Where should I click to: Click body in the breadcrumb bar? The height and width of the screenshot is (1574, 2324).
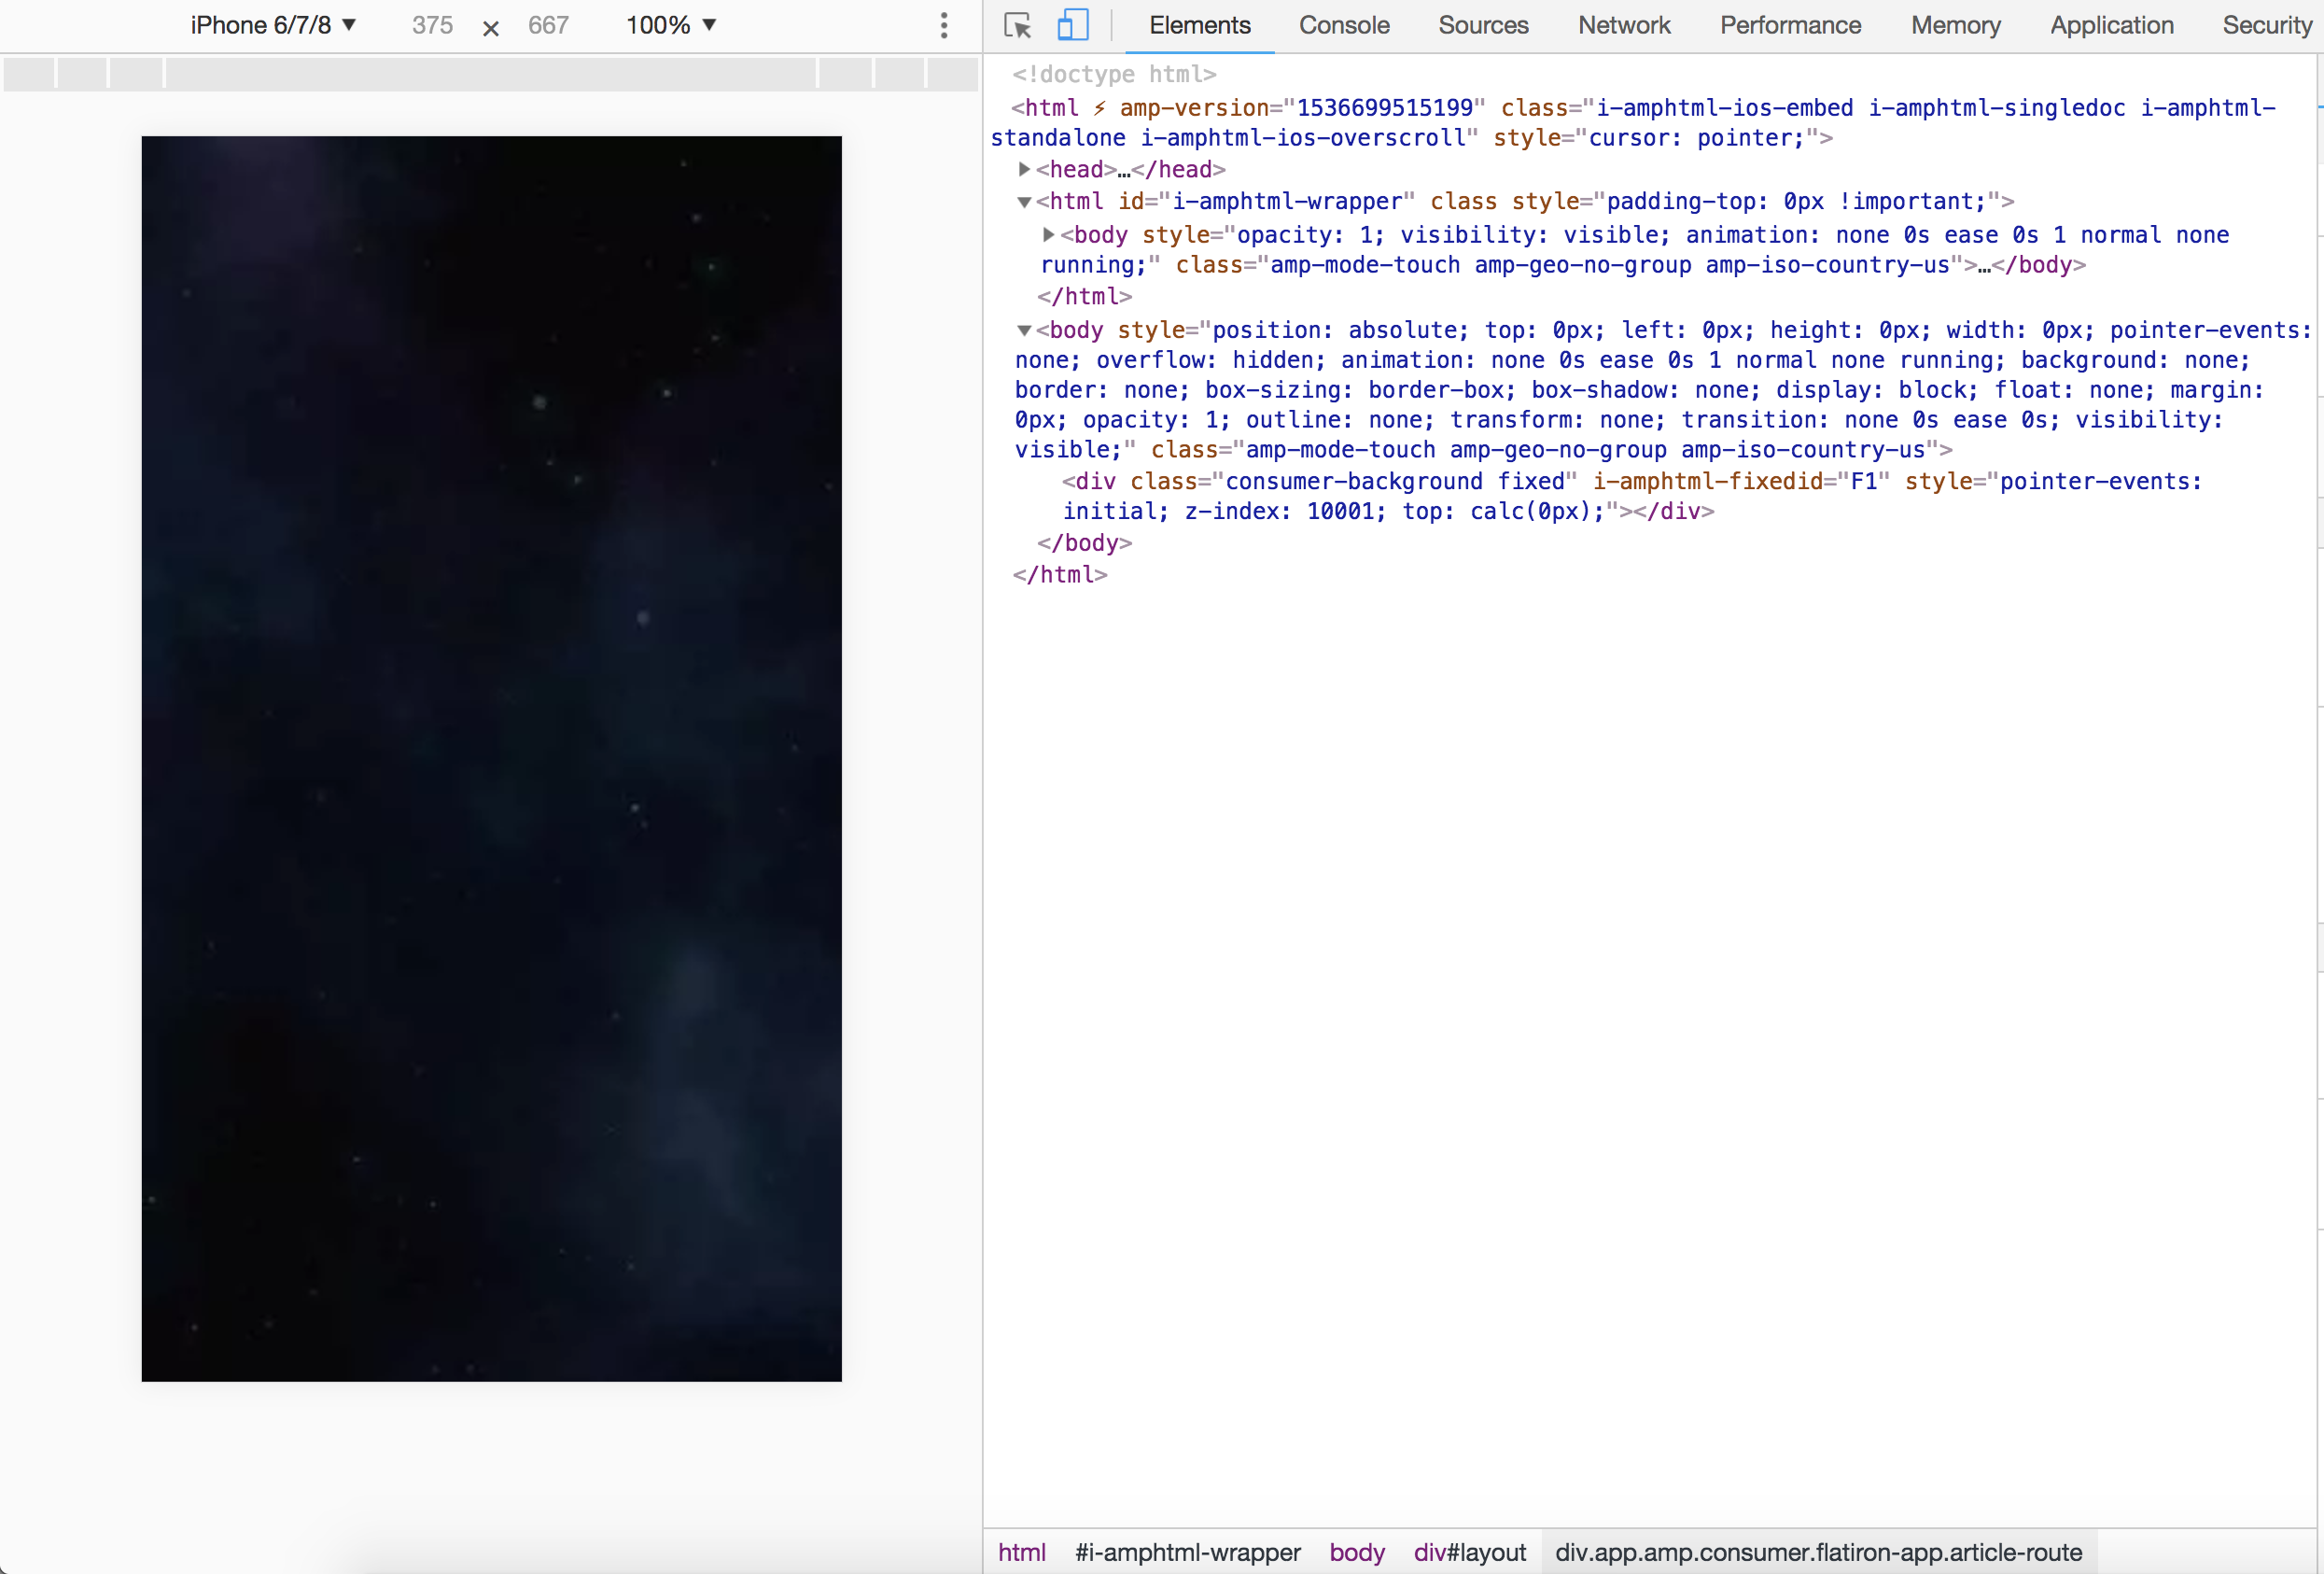pos(1356,1552)
